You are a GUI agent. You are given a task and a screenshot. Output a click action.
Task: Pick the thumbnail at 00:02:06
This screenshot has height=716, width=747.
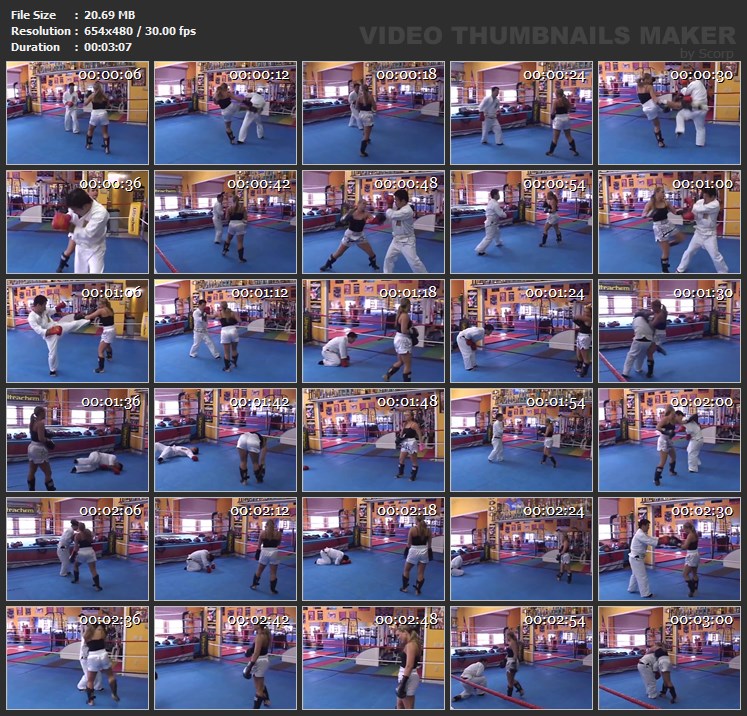pos(77,549)
